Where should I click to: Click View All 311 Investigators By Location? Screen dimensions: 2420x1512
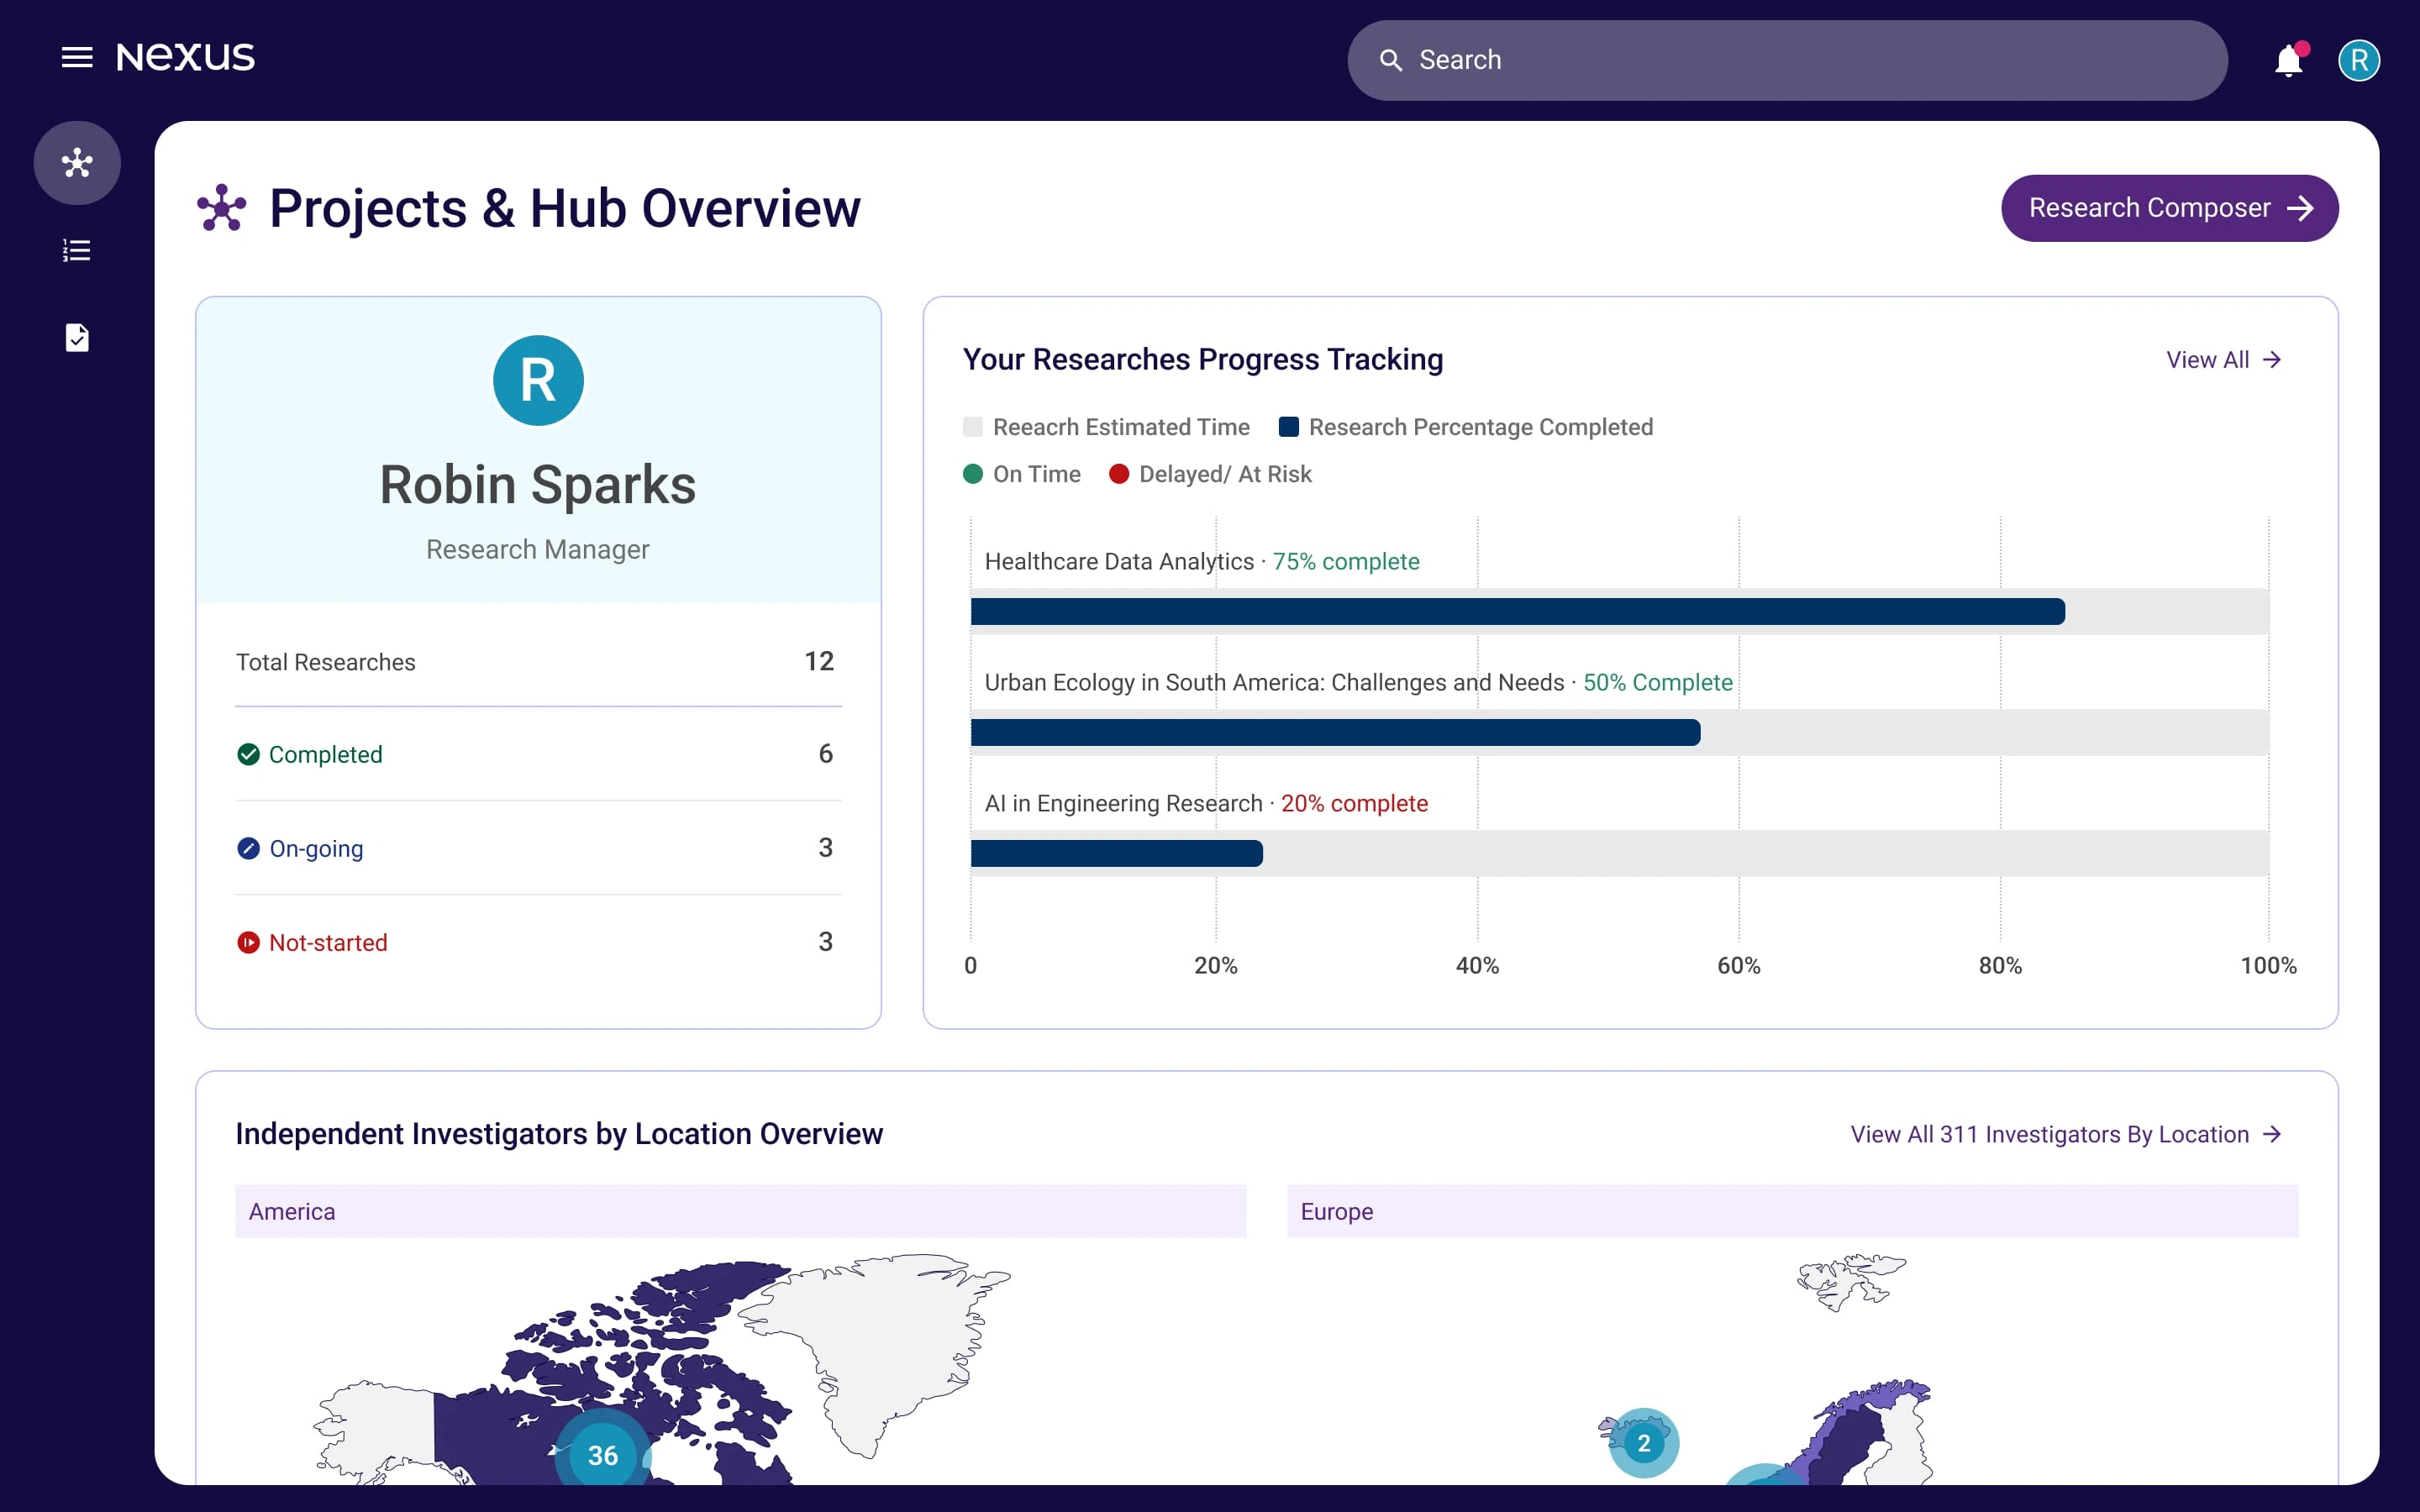pos(2066,1134)
